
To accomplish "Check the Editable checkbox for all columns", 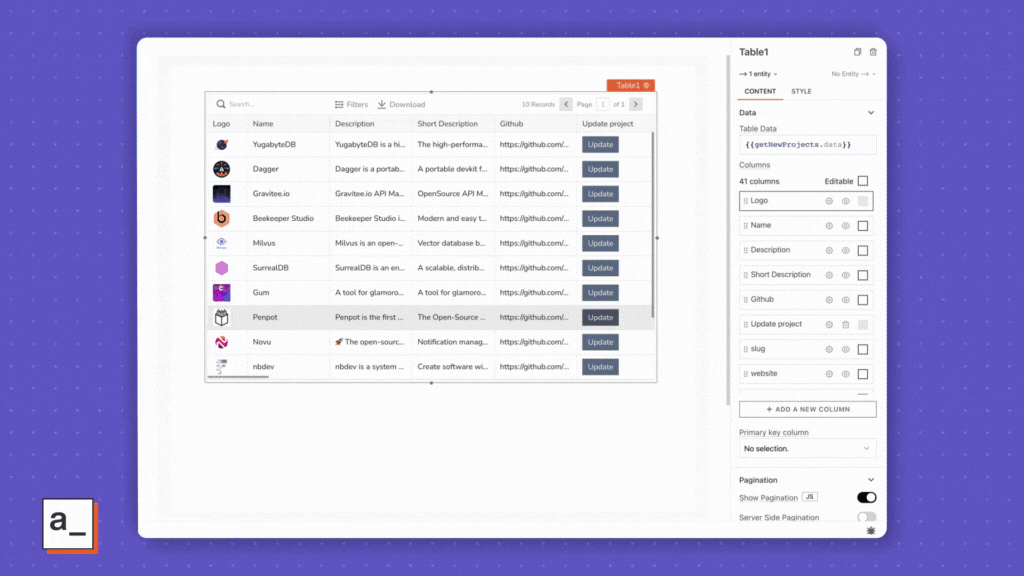I will [863, 181].
